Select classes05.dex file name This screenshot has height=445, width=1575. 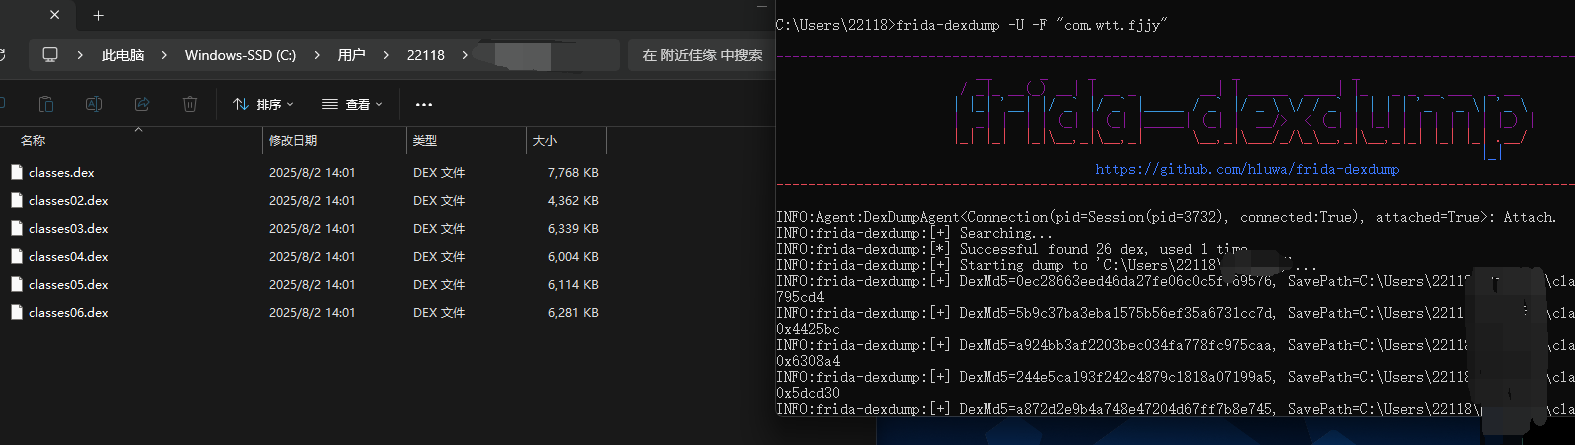point(69,284)
